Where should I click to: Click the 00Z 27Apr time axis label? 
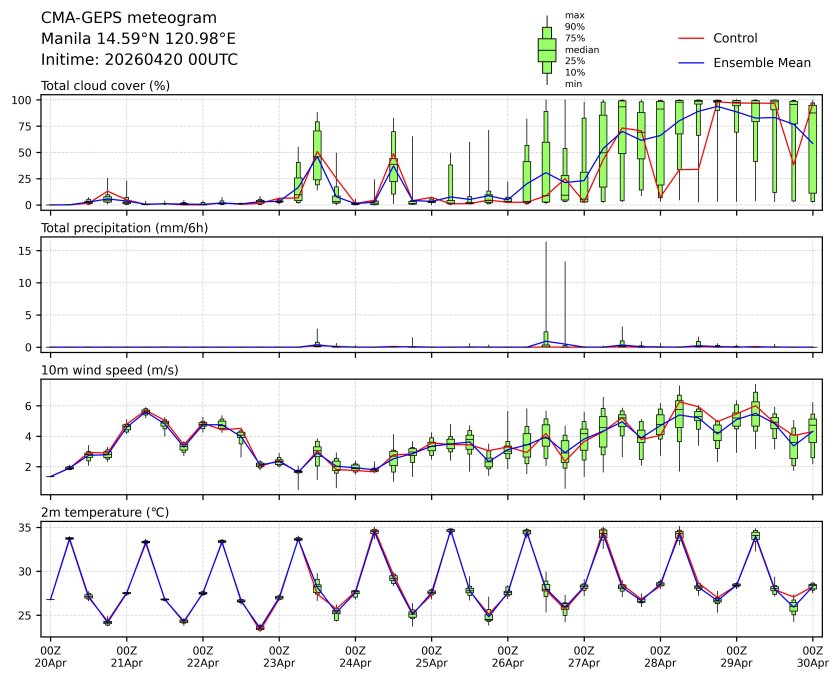584,656
